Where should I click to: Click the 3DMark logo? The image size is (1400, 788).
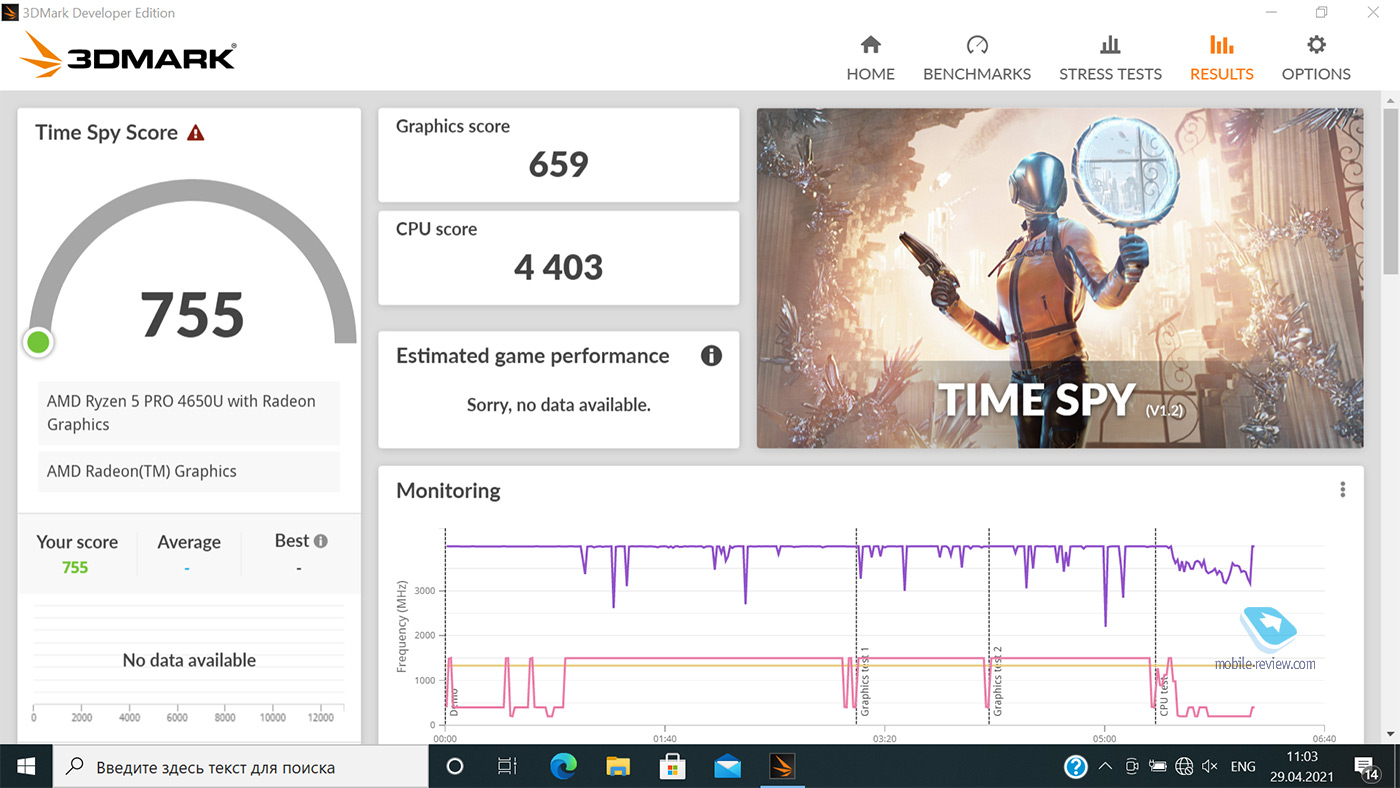click(x=128, y=56)
